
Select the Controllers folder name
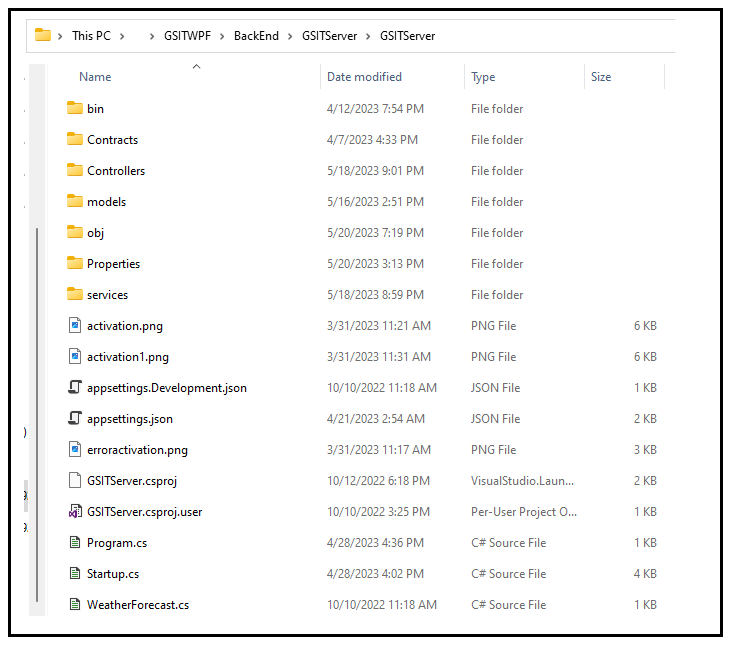(116, 170)
